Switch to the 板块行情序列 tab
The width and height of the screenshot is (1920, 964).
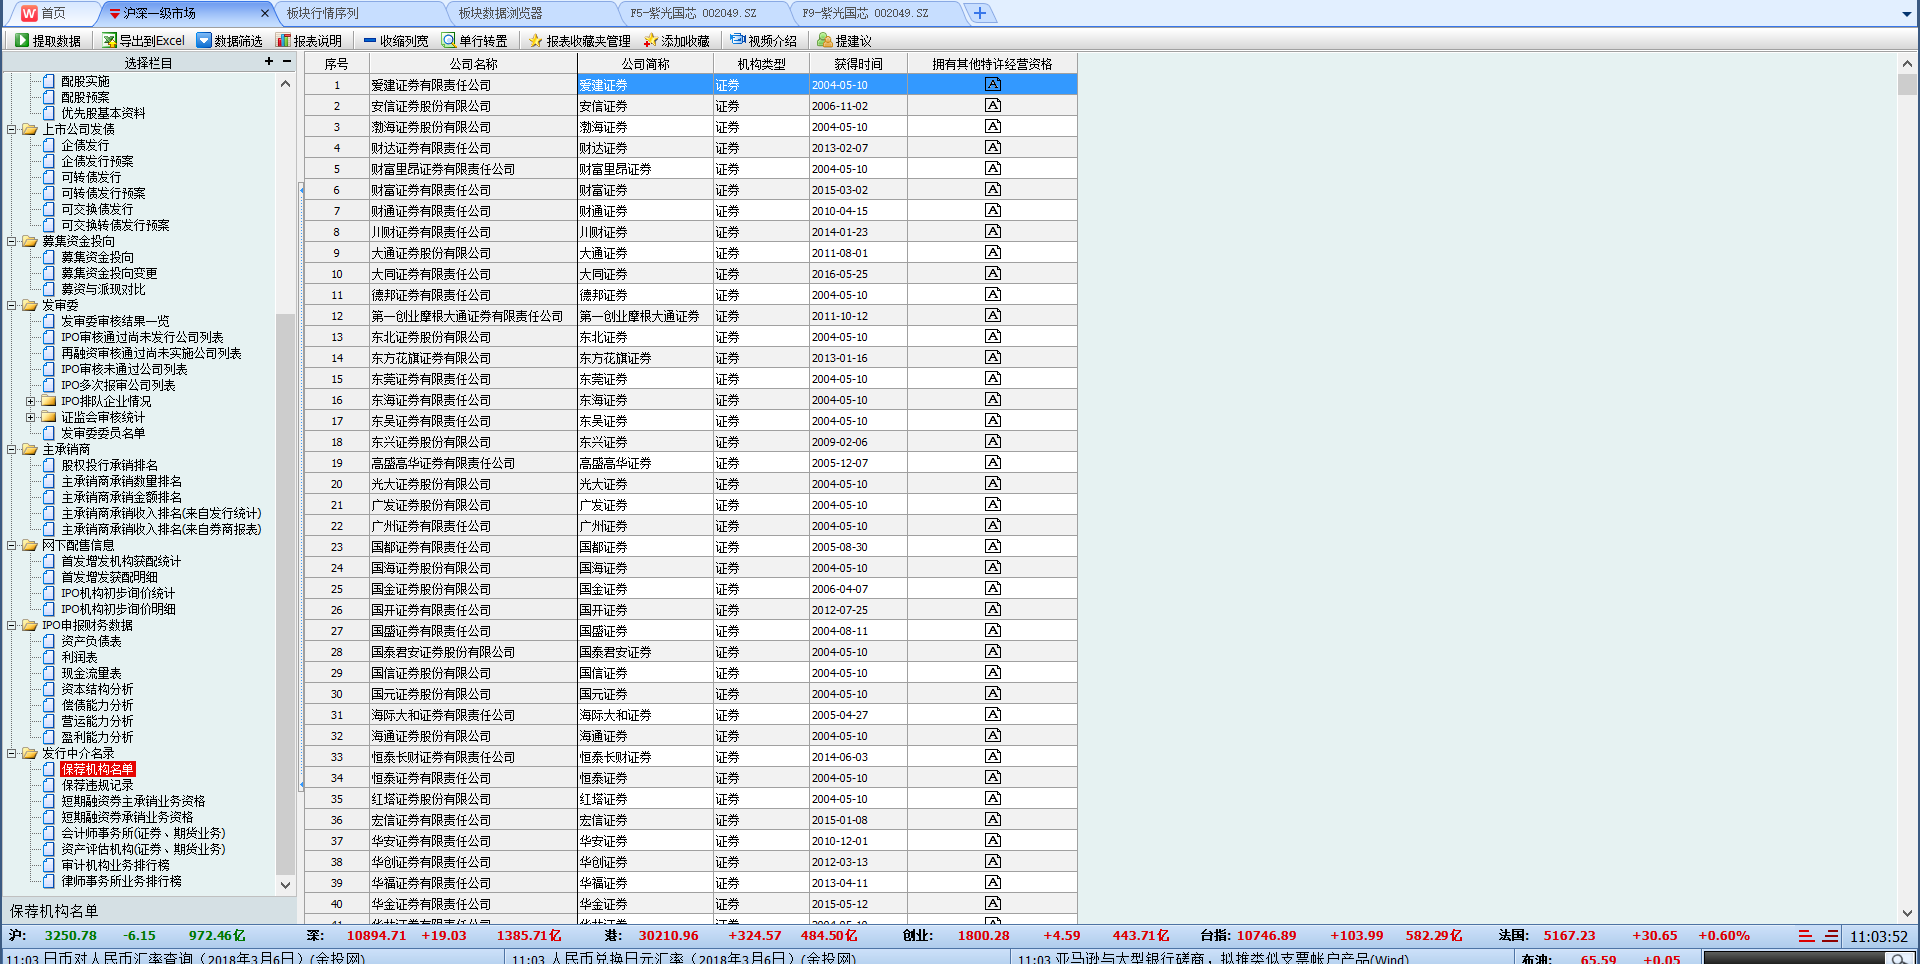tap(322, 13)
